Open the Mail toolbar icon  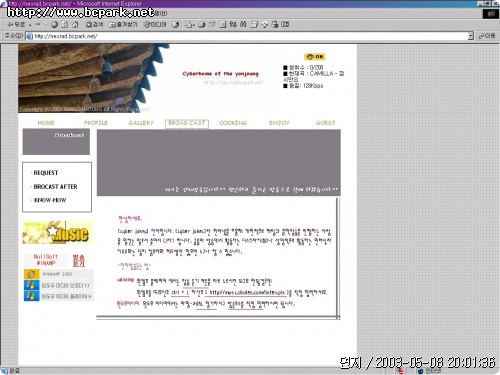click(189, 24)
